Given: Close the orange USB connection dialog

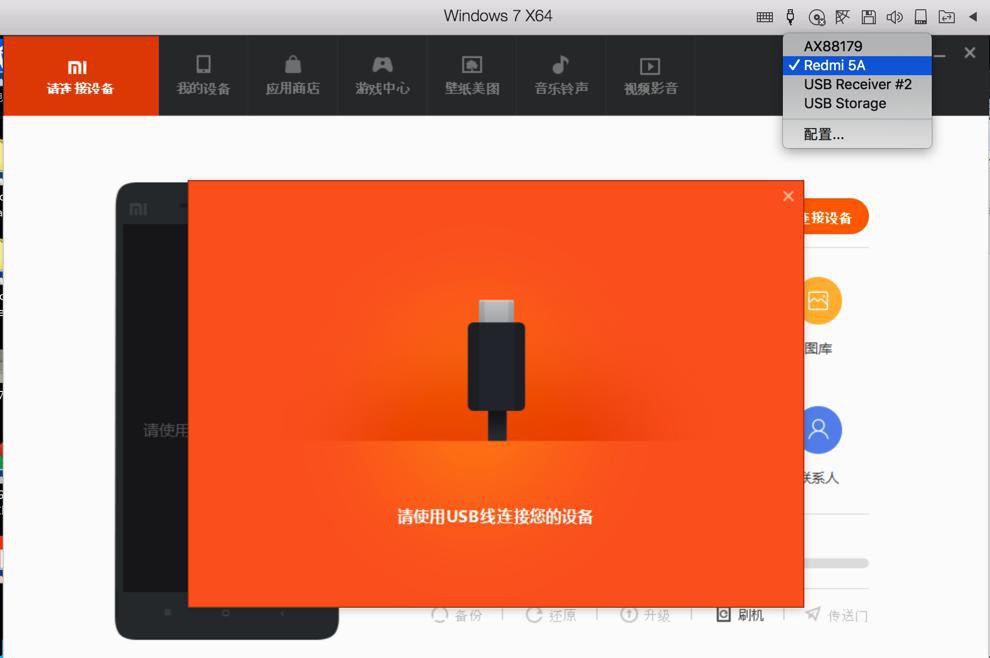Looking at the screenshot, I should pos(788,196).
